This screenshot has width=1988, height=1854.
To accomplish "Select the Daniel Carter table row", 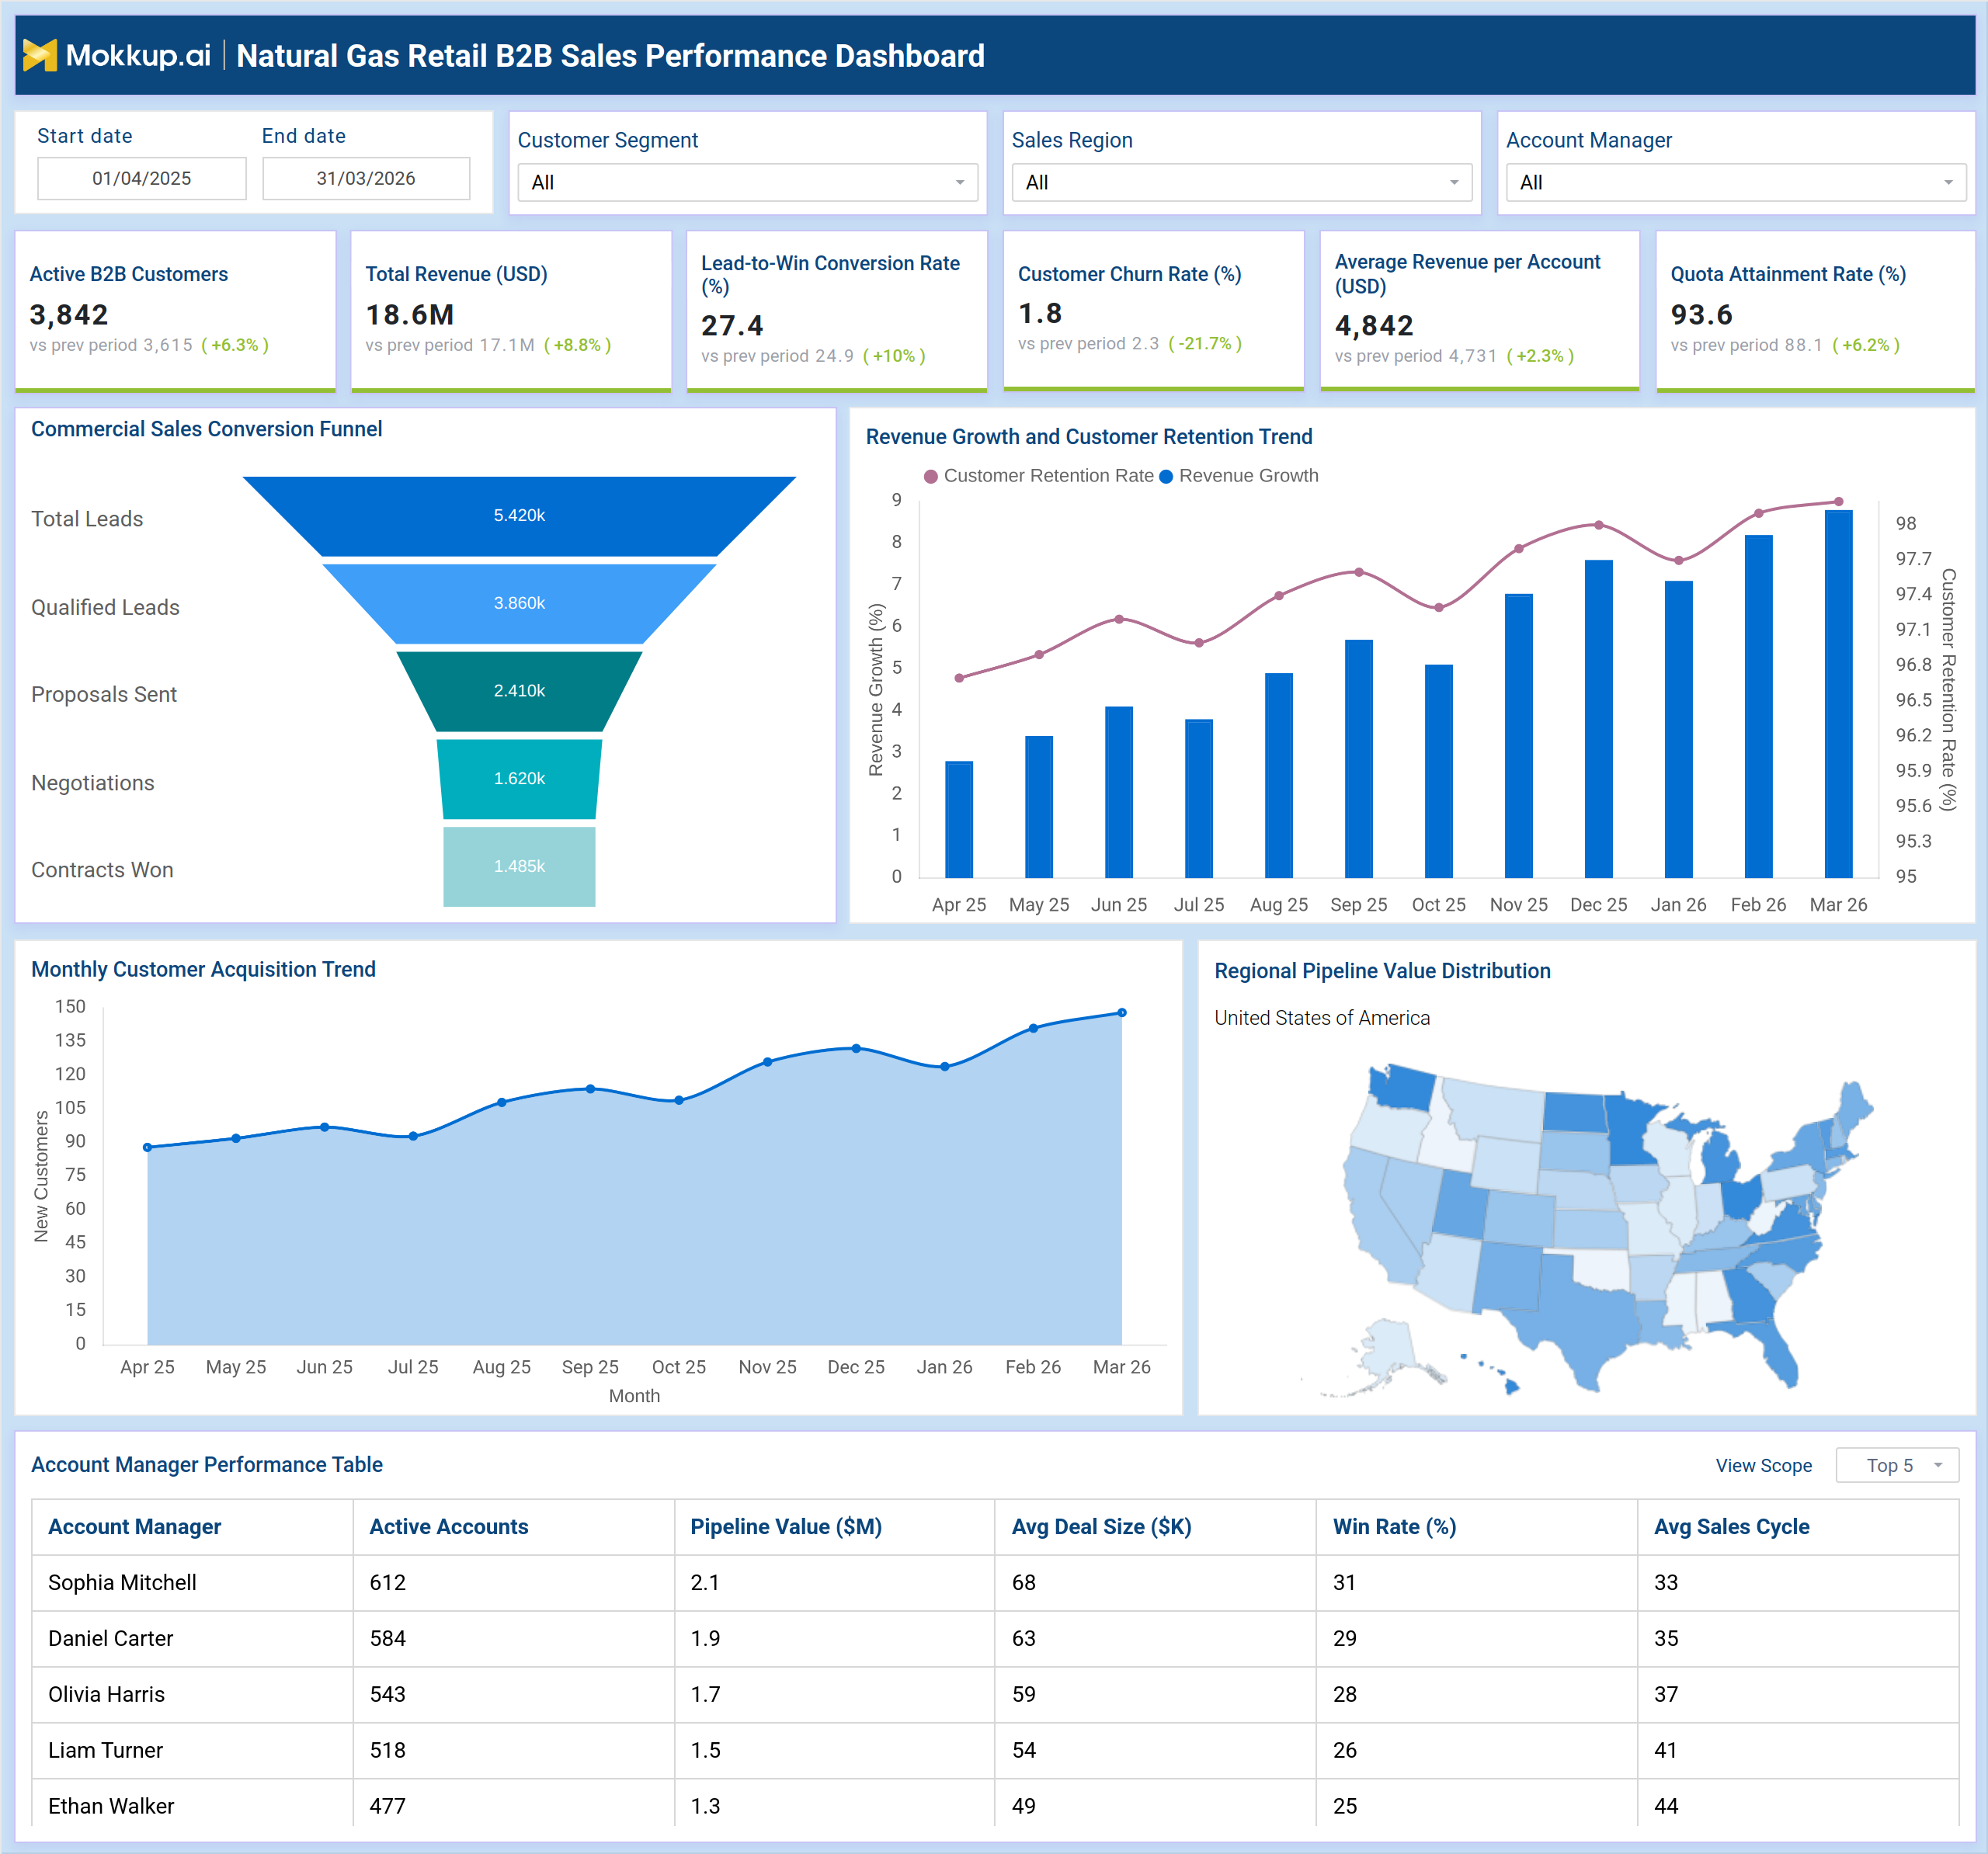I will pos(995,1639).
